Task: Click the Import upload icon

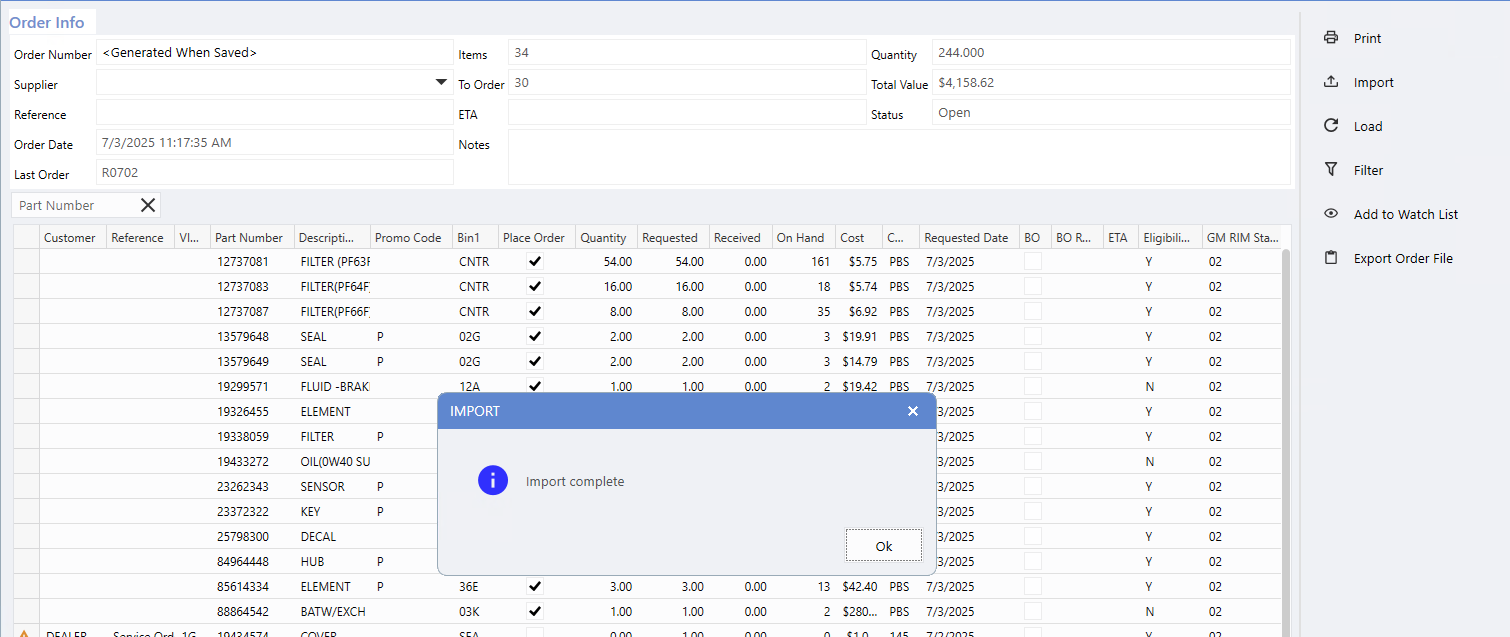Action: tap(1331, 82)
